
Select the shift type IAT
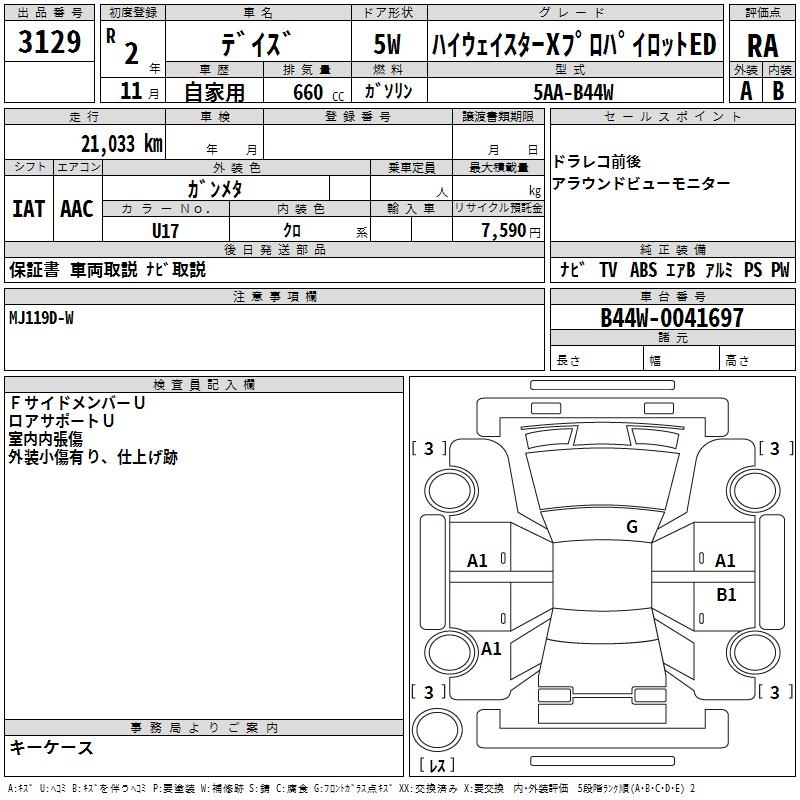[x=29, y=209]
